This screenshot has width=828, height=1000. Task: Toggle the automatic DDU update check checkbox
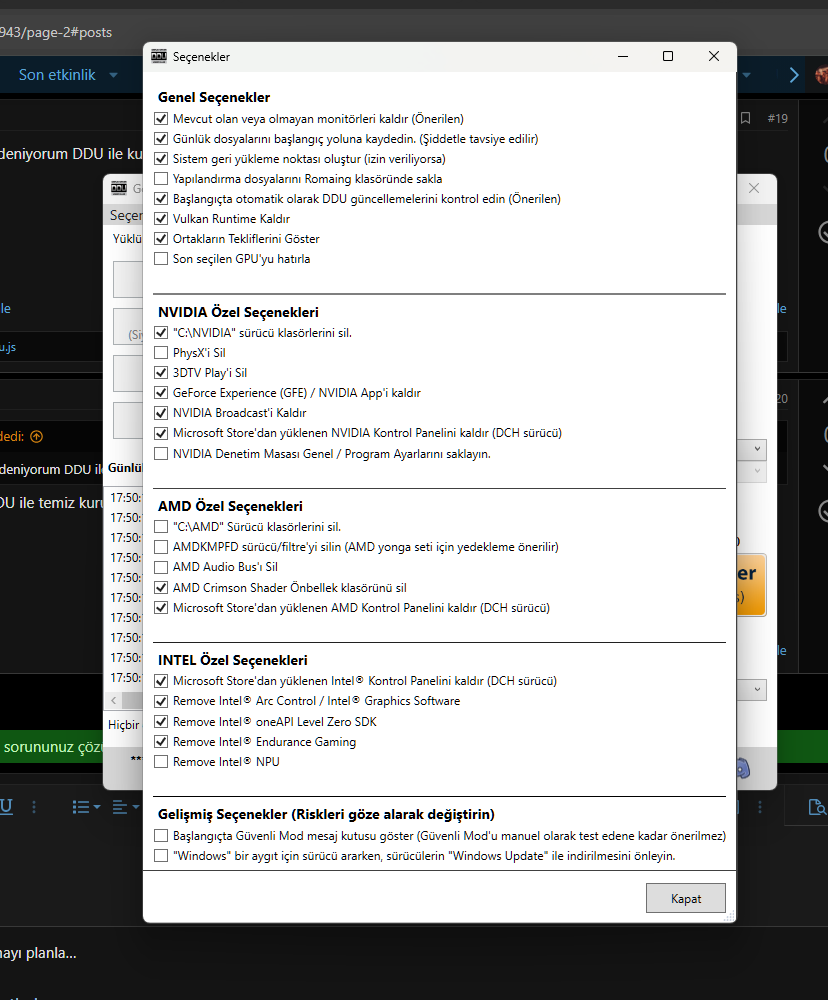[x=161, y=199]
